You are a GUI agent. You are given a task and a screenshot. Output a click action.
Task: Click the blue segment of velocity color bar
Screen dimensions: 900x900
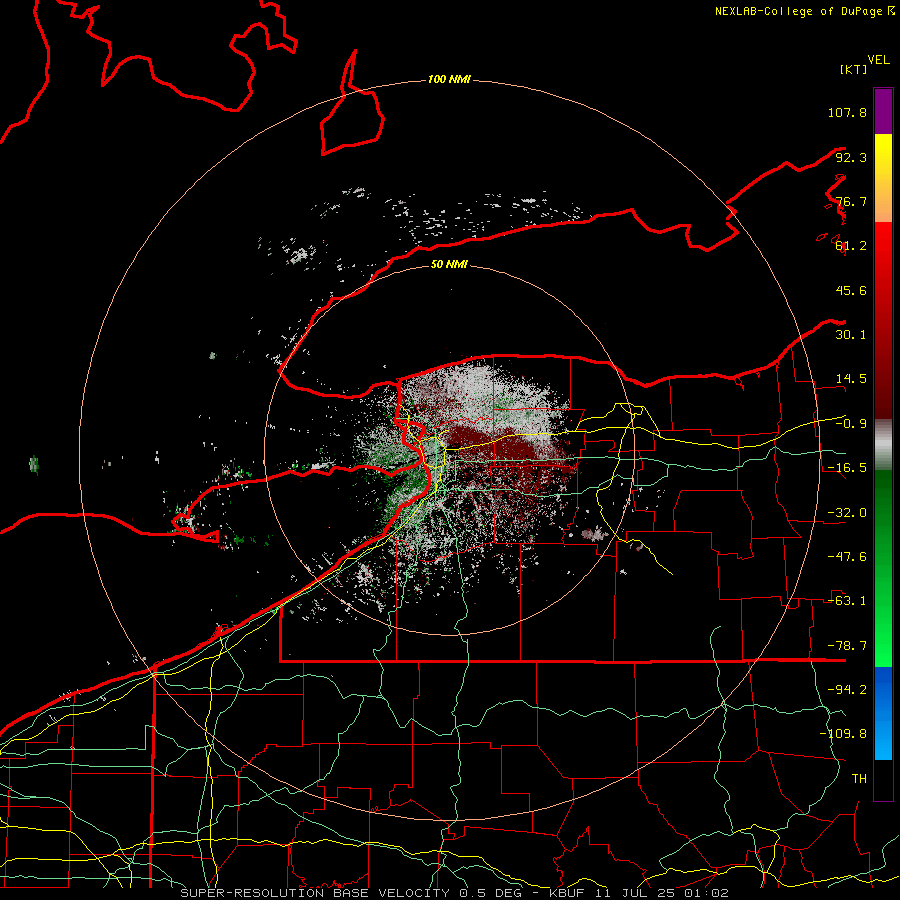tap(883, 713)
